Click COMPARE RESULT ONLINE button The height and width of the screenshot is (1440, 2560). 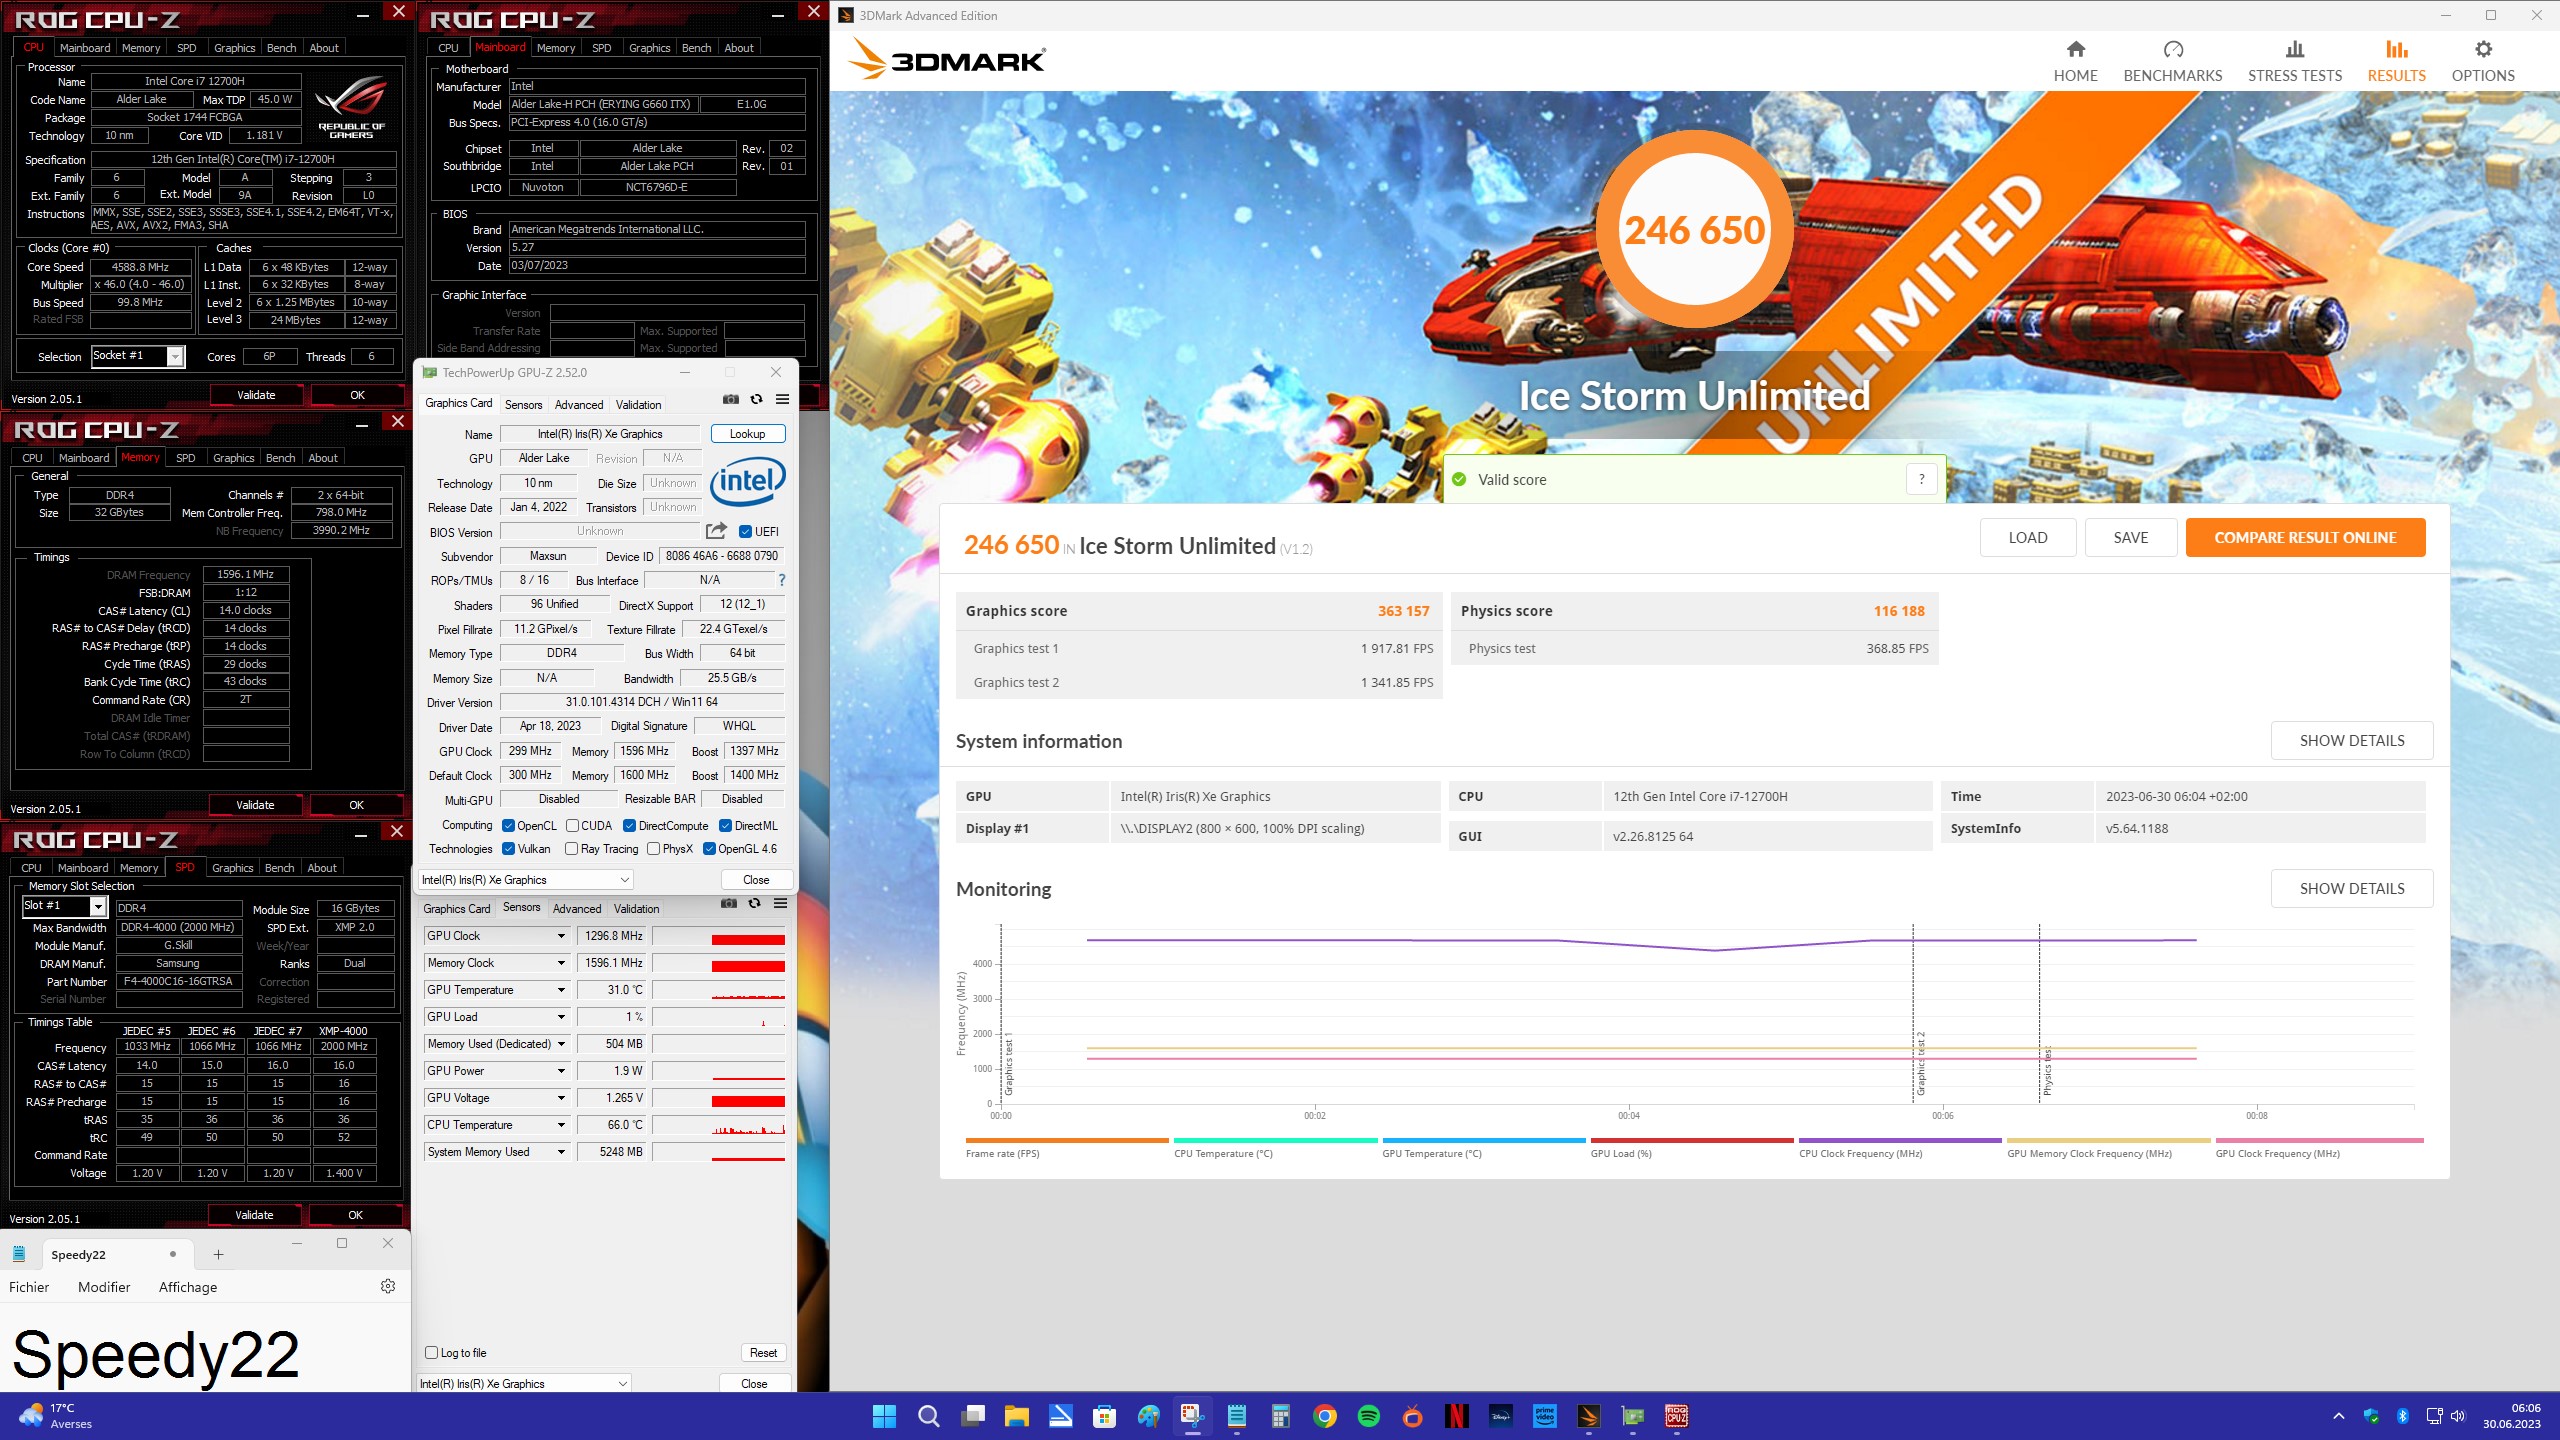pyautogui.click(x=2305, y=537)
